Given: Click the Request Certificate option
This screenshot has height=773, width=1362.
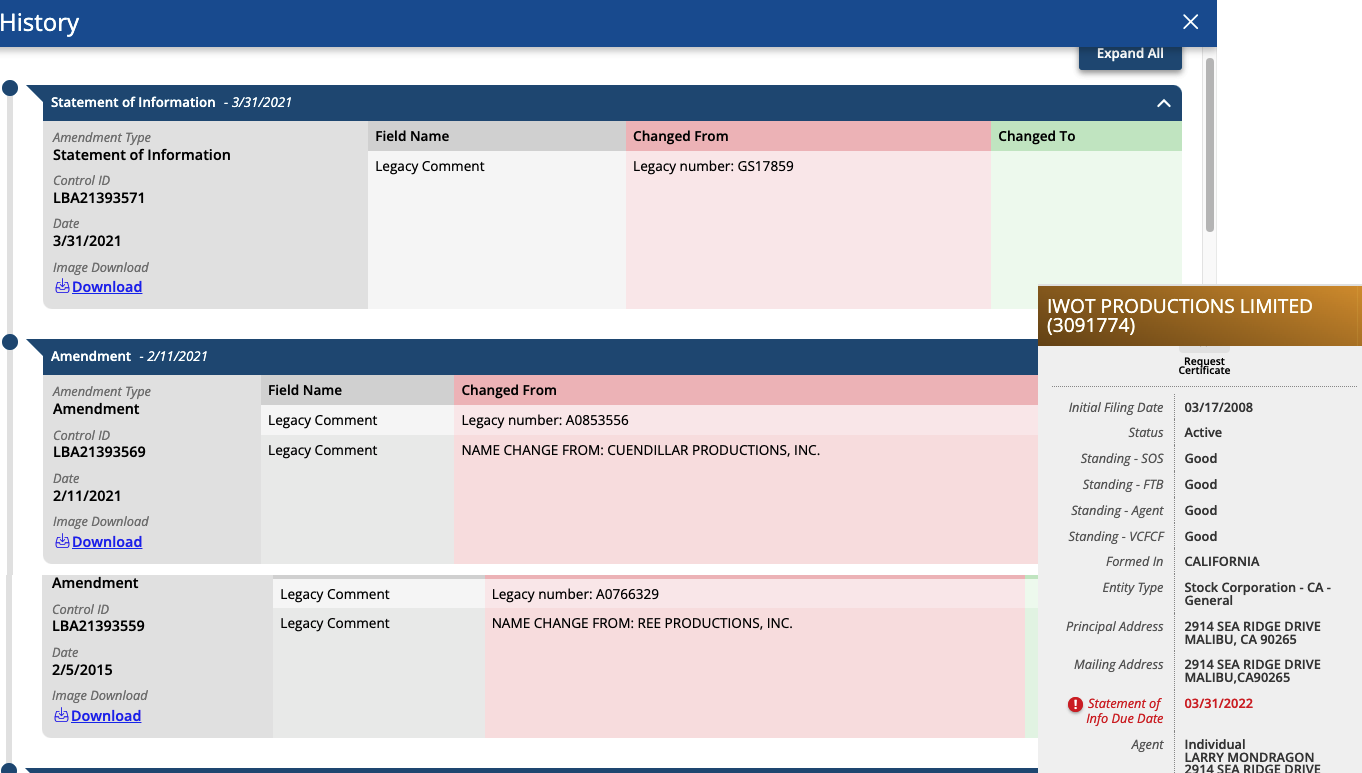Looking at the screenshot, I should click(x=1204, y=366).
